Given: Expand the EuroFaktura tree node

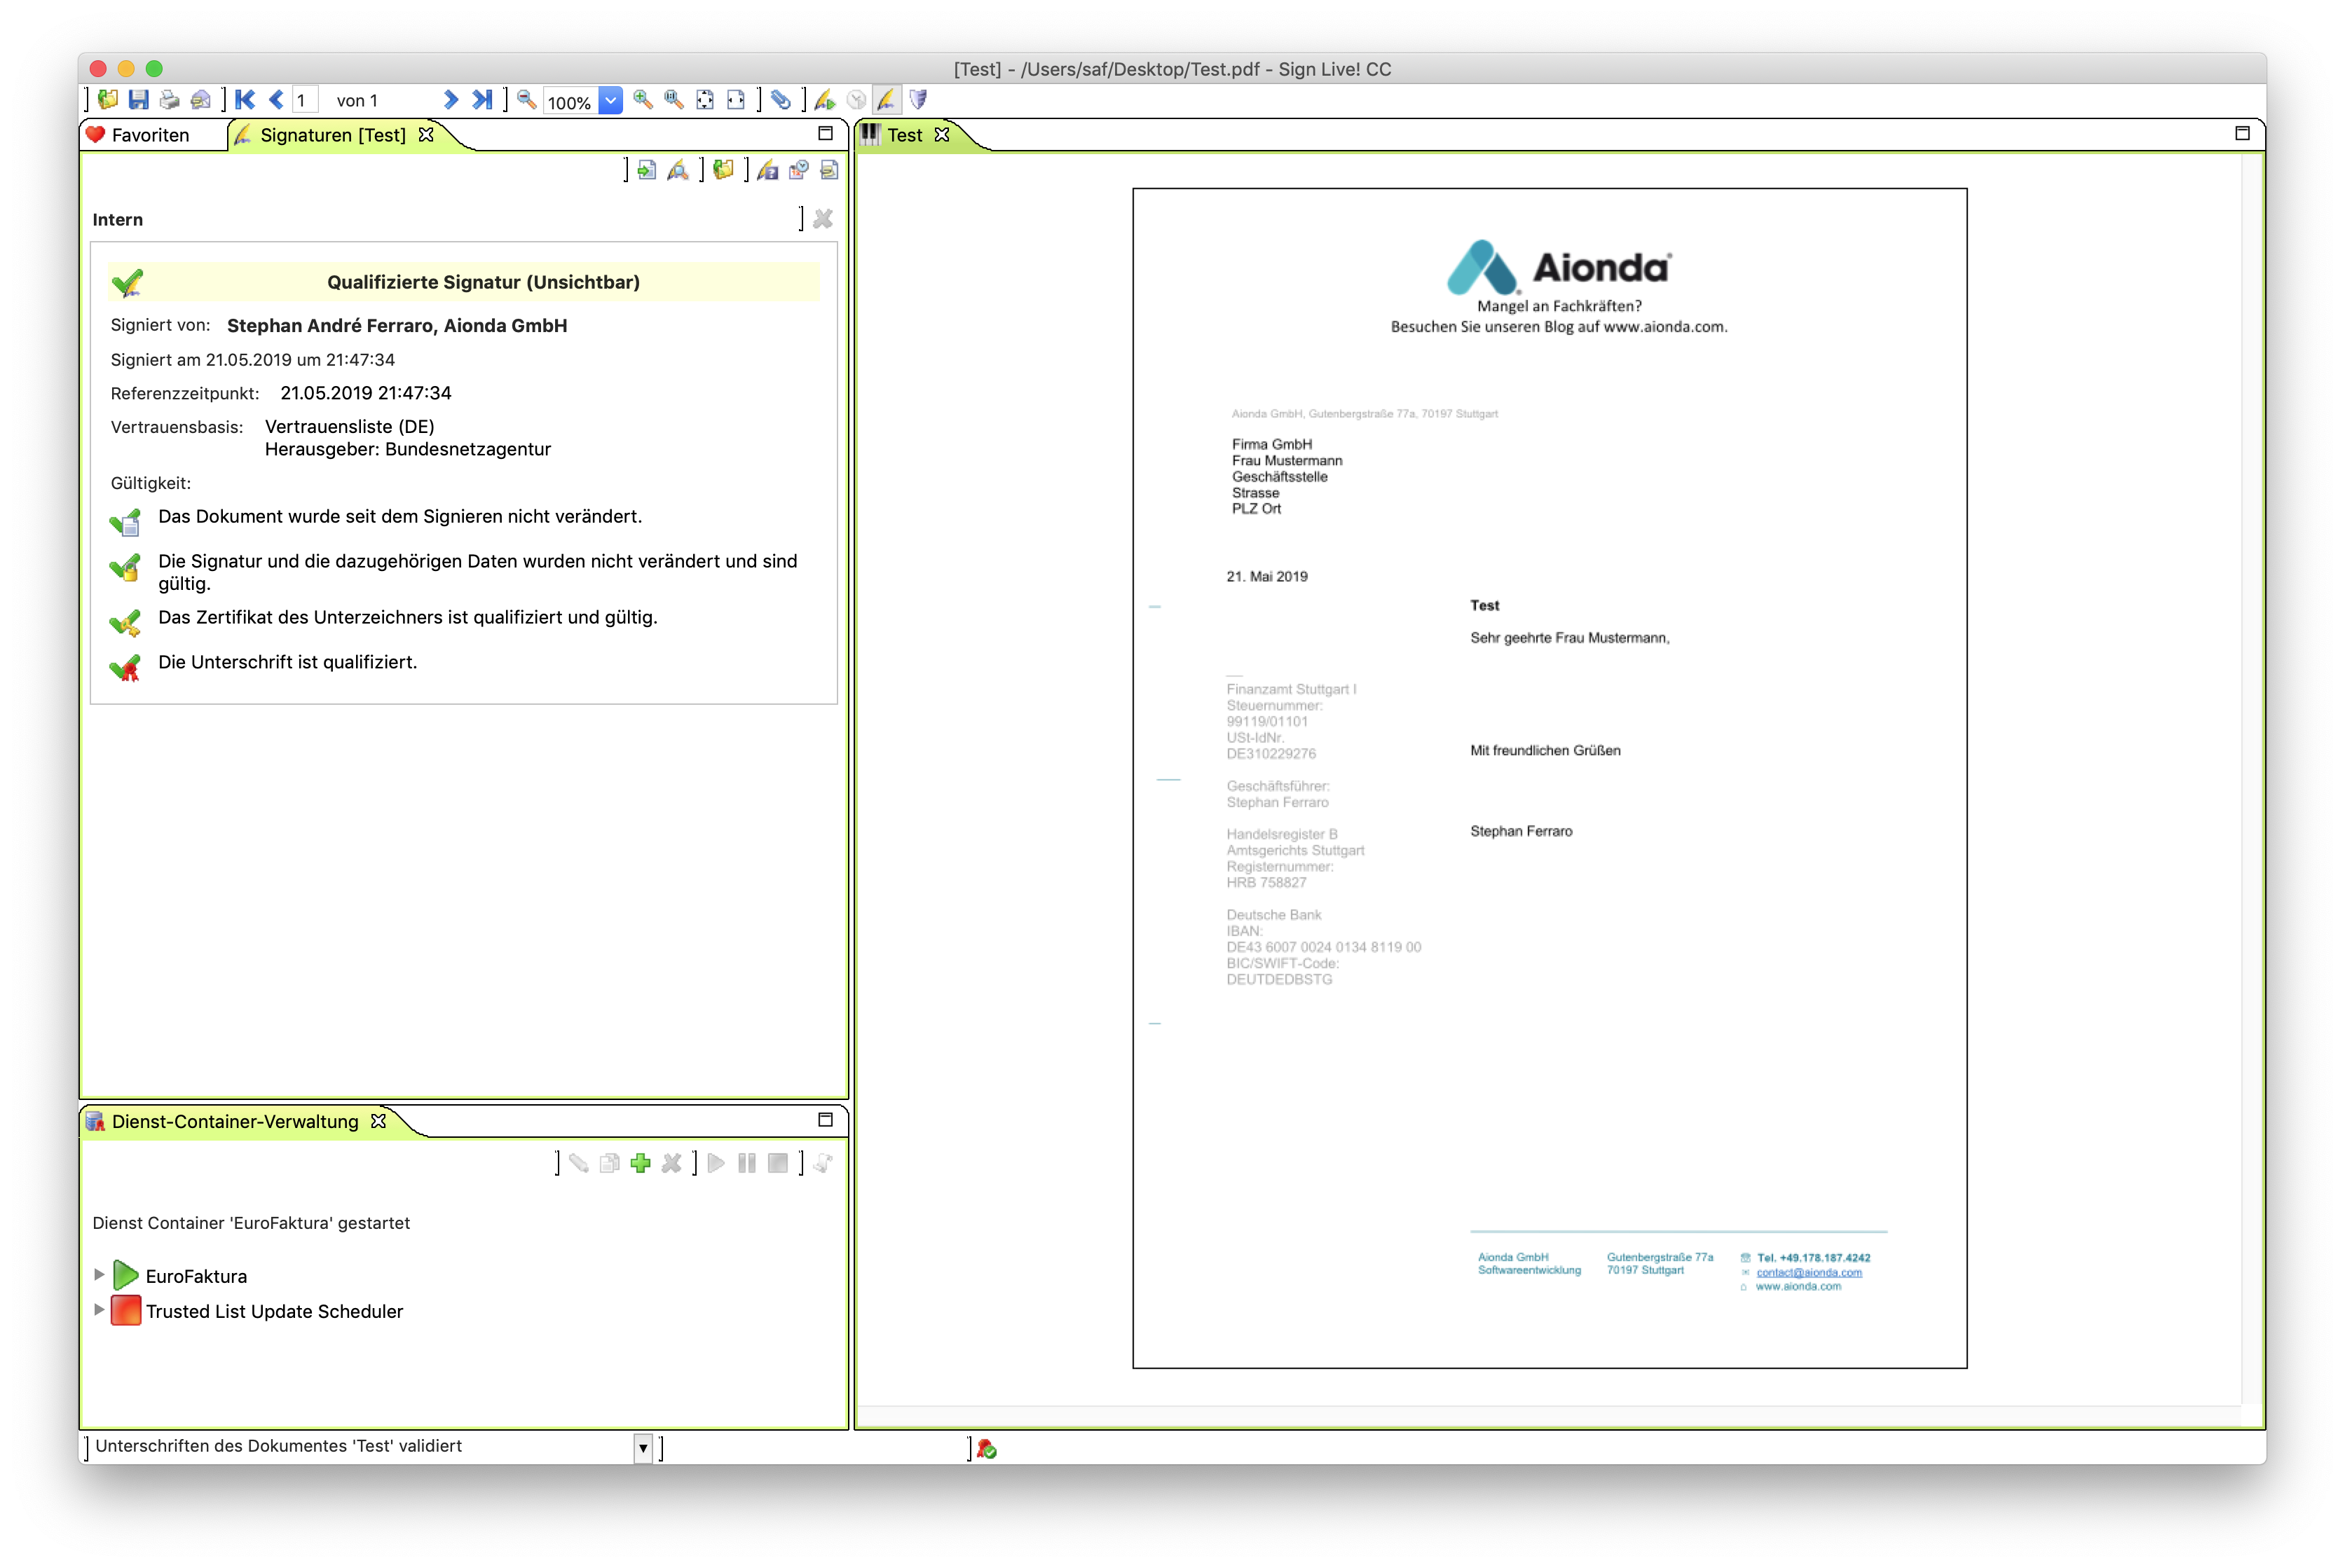Looking at the screenshot, I should coord(99,1275).
